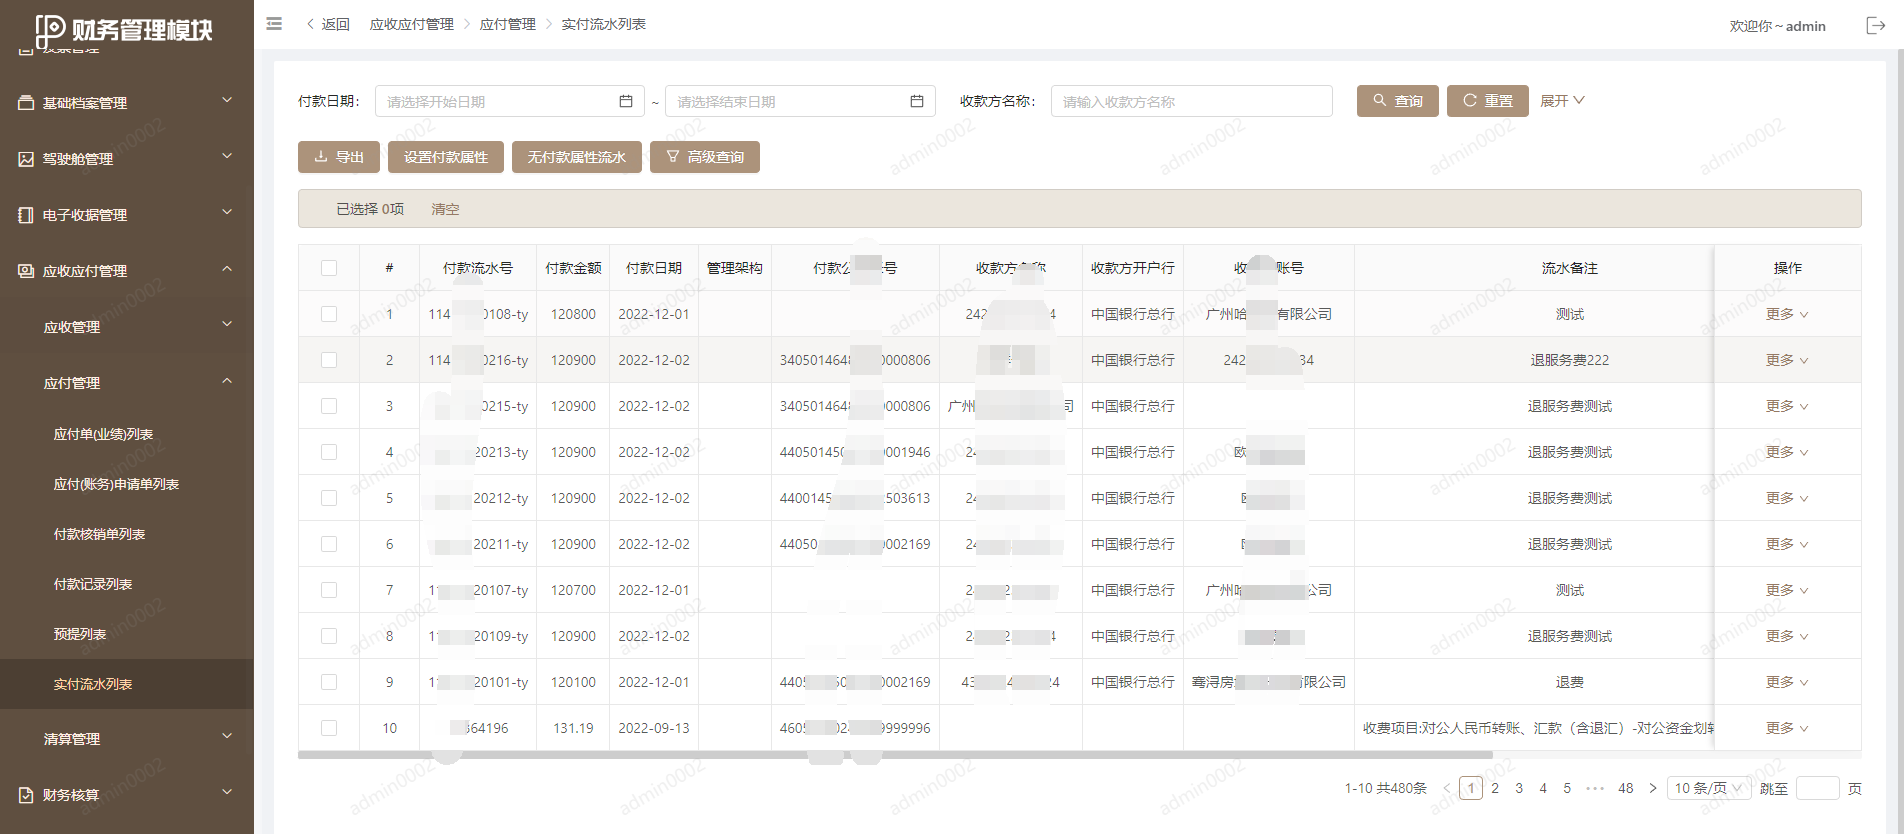The width and height of the screenshot is (1904, 834).
Task: Click the 基础档案管理 briefcase icon
Action: [26, 103]
